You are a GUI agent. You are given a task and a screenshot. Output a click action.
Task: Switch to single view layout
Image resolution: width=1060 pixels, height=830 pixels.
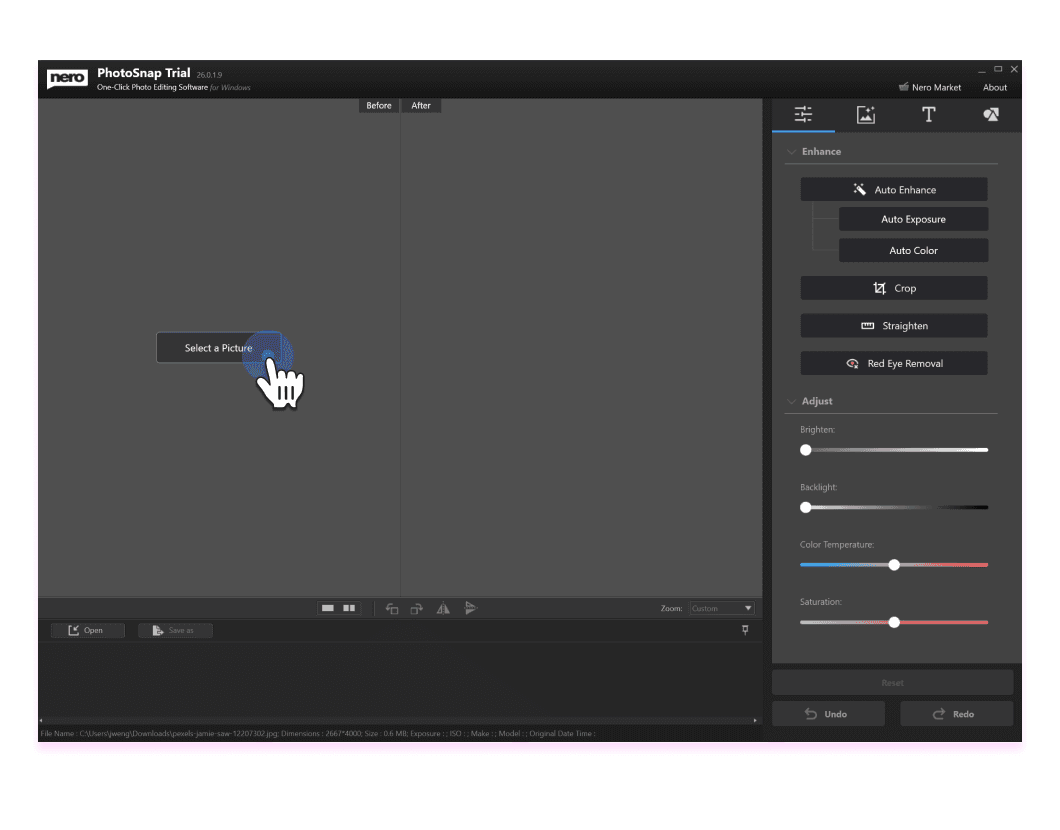point(328,608)
